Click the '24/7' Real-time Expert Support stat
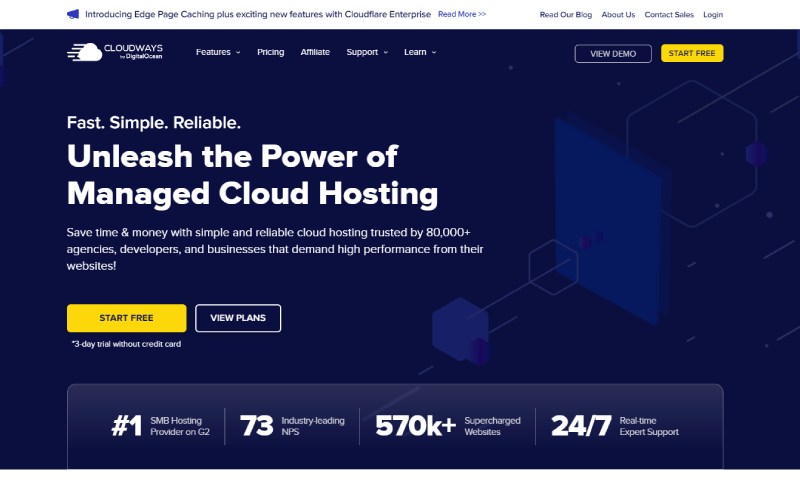Image resolution: width=800 pixels, height=500 pixels. tap(615, 426)
